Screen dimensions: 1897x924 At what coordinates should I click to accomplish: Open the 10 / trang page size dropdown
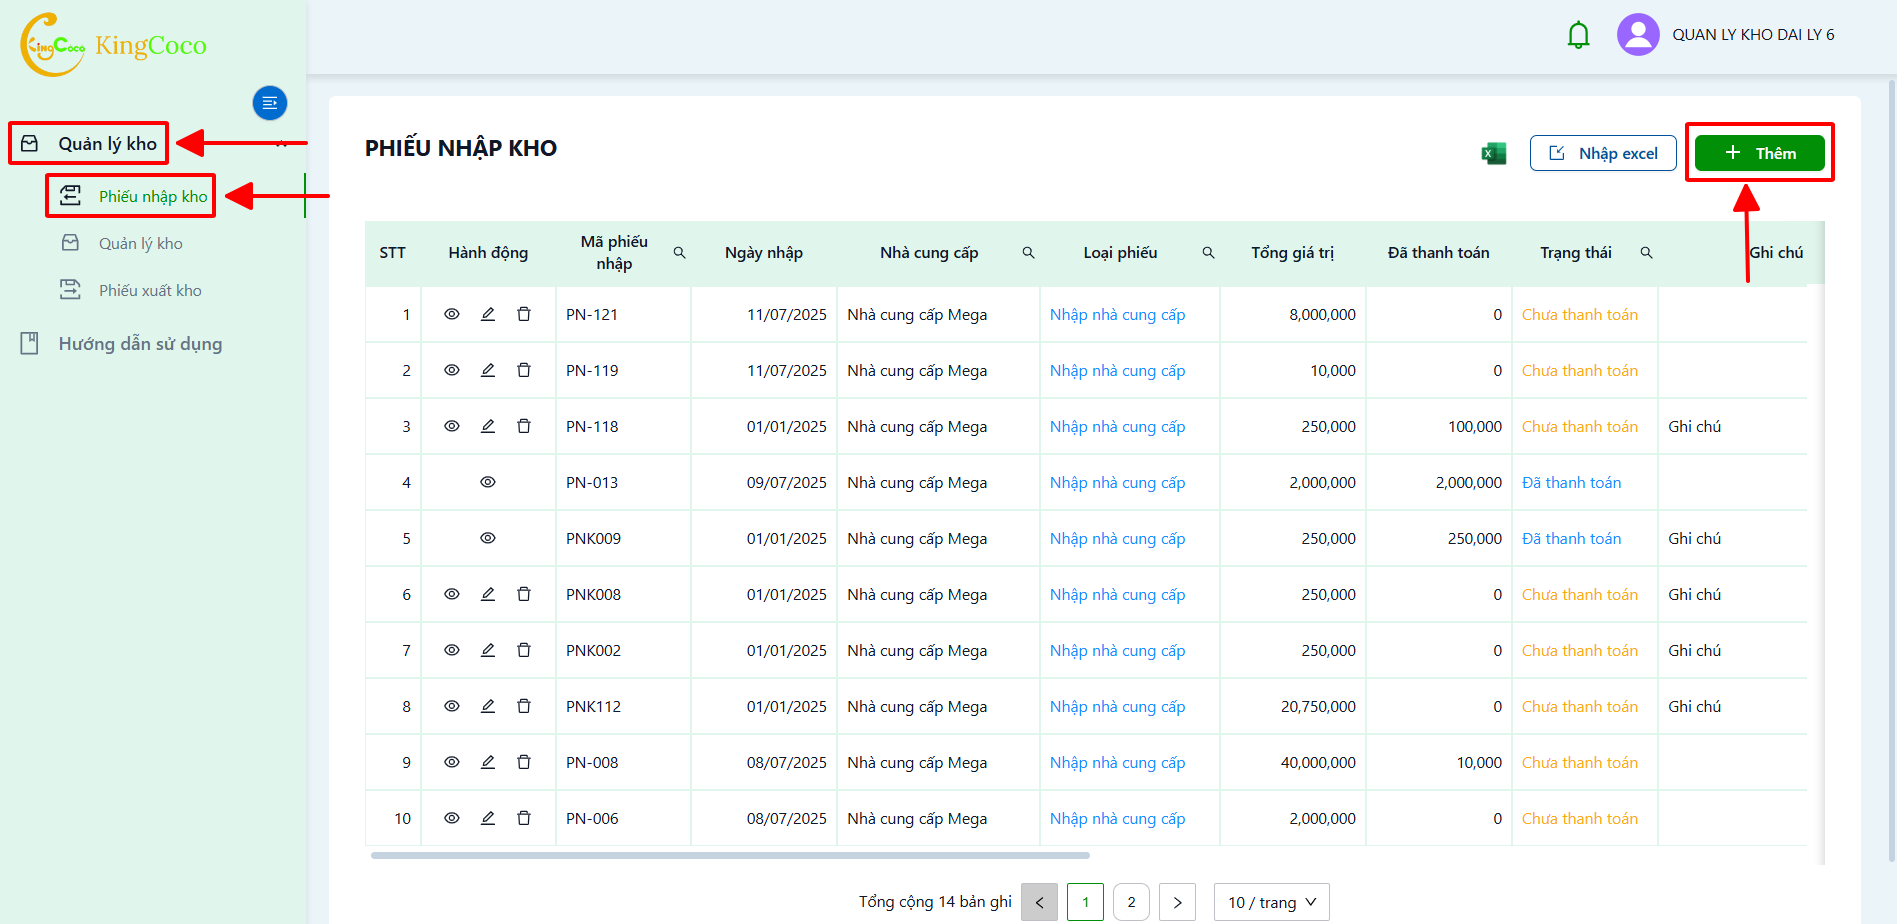1272,902
